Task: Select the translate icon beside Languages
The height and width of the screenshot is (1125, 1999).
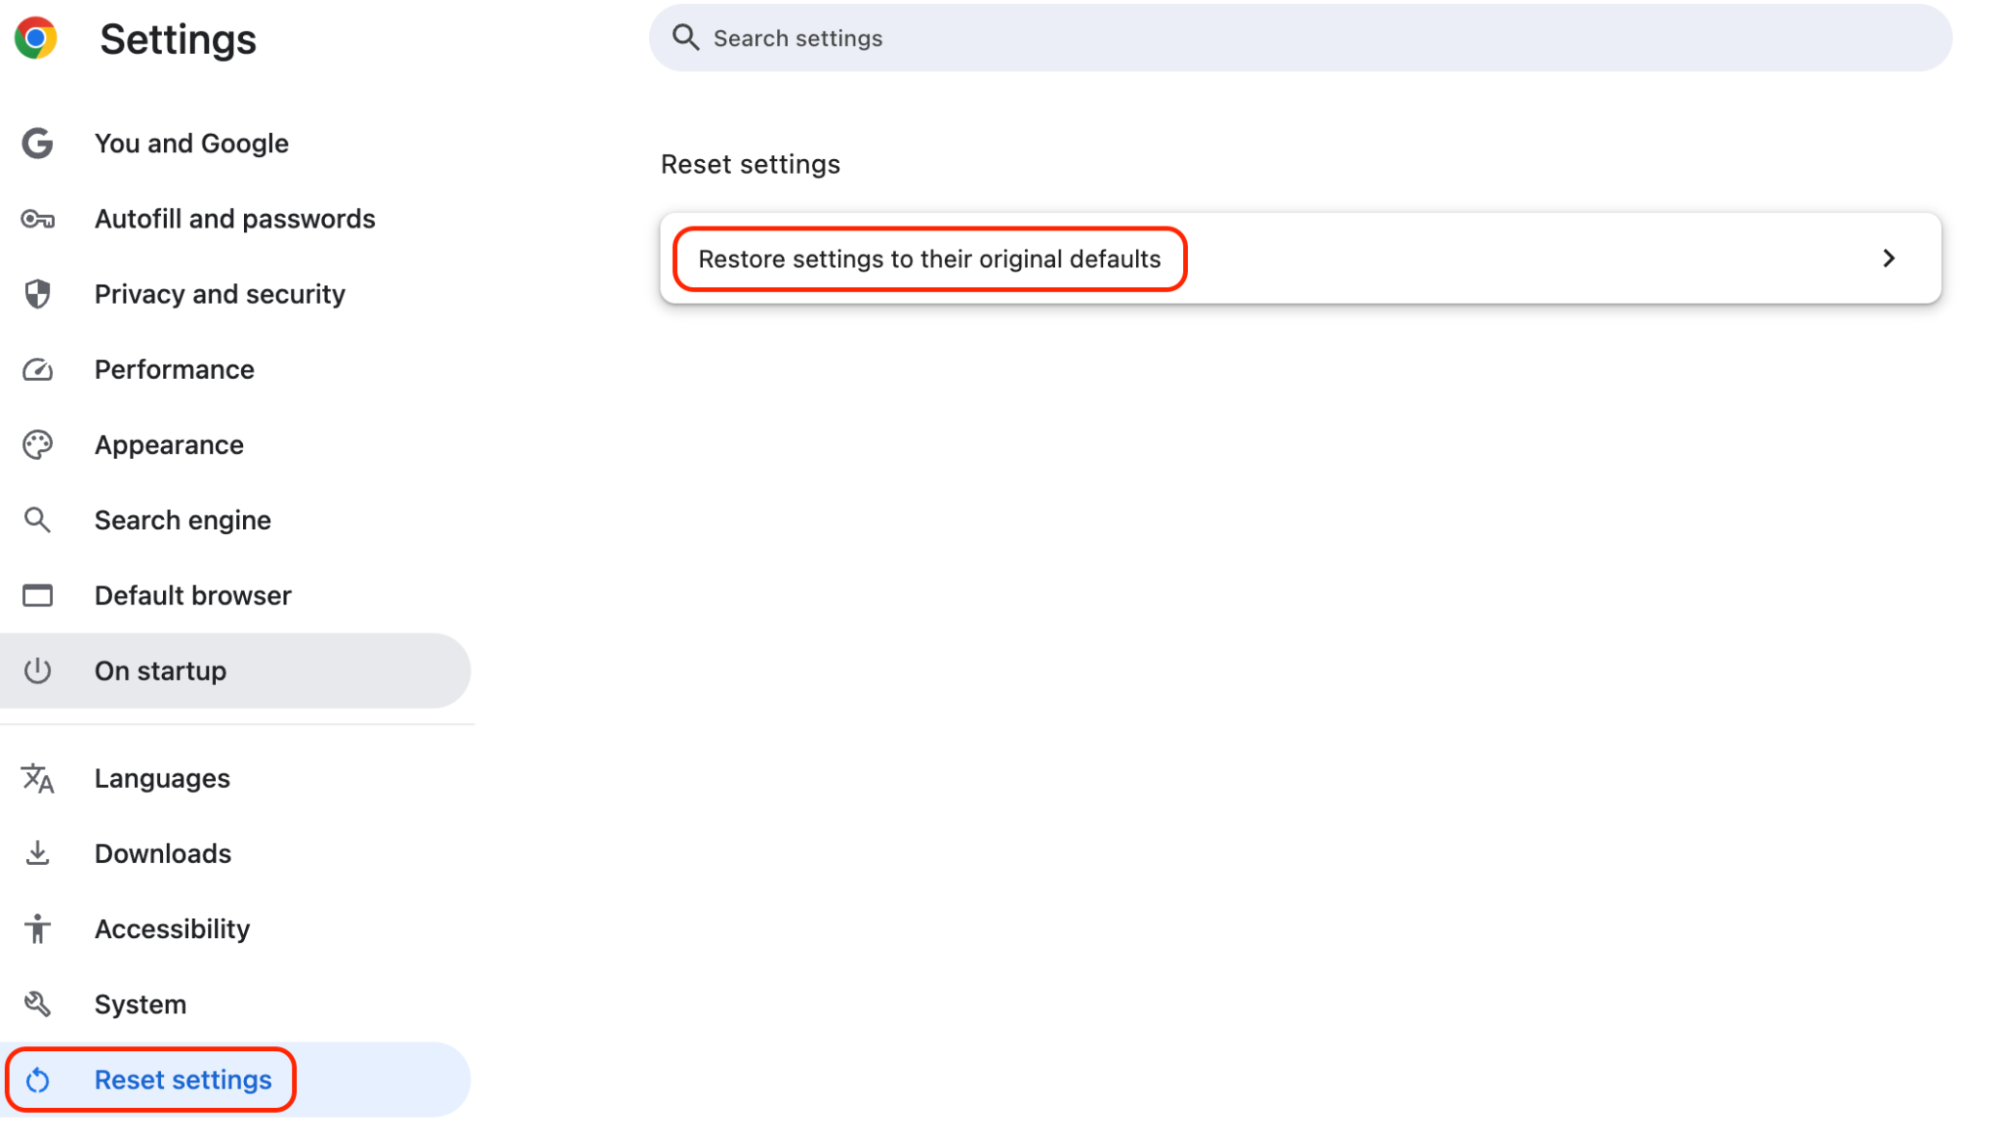Action: (37, 778)
